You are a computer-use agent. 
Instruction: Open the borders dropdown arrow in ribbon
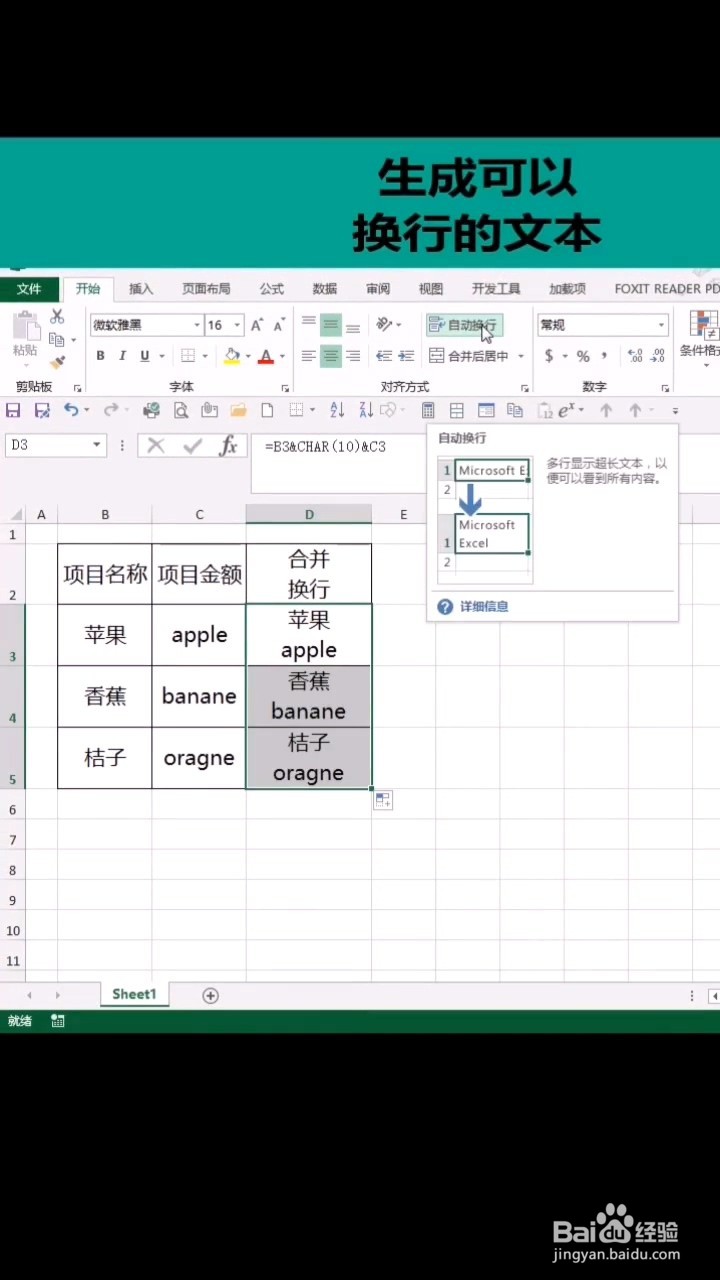coord(205,356)
